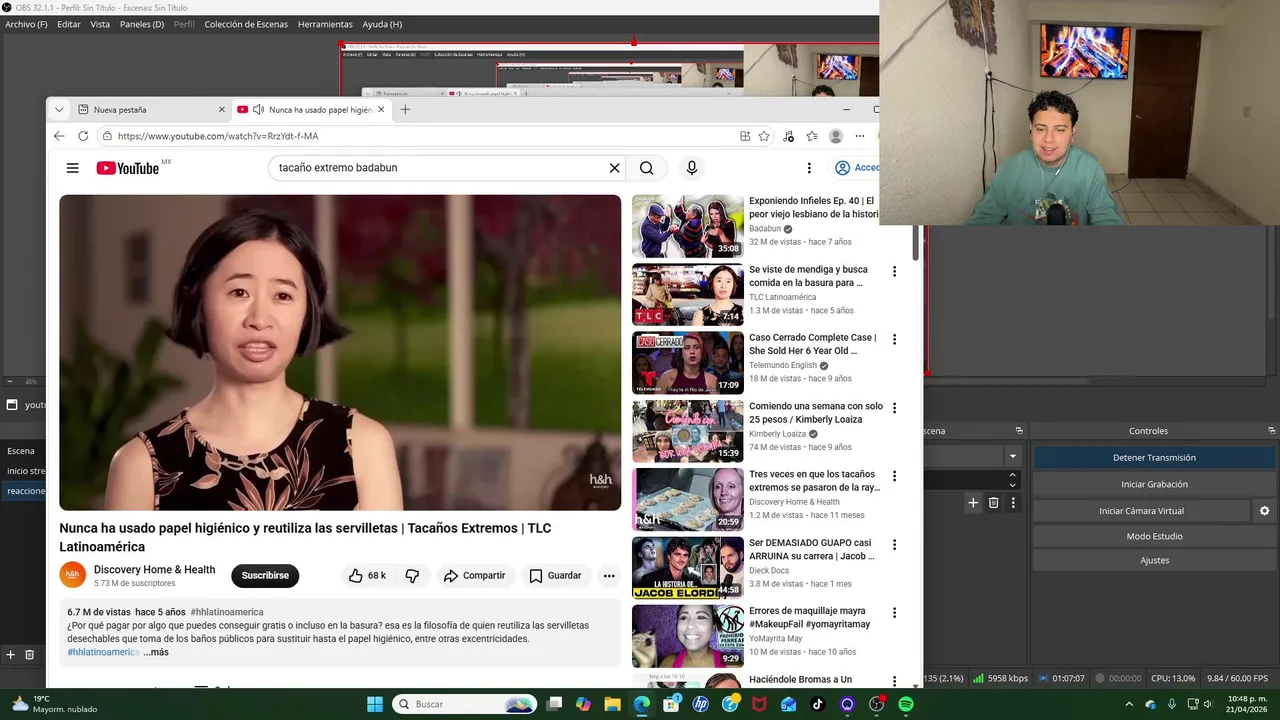The width and height of the screenshot is (1280, 720).
Task: Close the Nueva pestaña tab
Action: 222,109
